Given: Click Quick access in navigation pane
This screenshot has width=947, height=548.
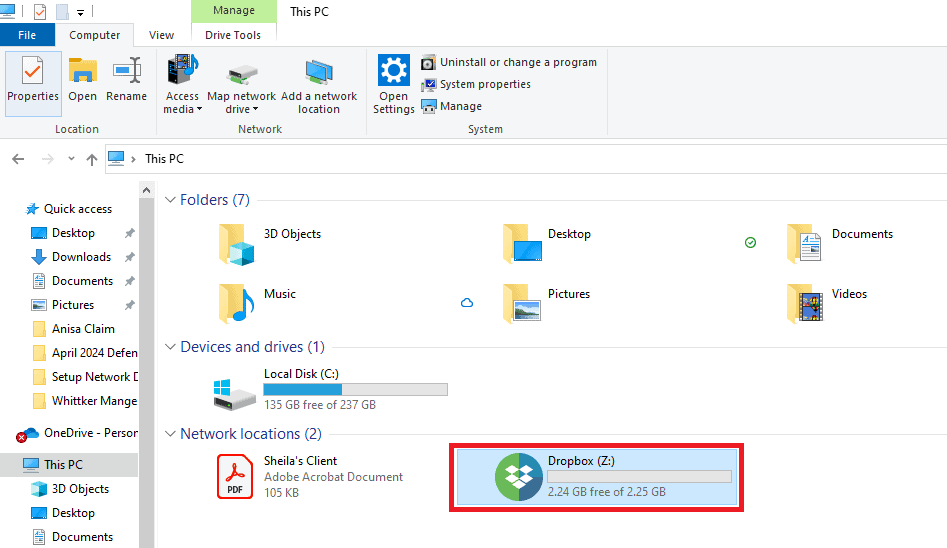Looking at the screenshot, I should (x=77, y=209).
